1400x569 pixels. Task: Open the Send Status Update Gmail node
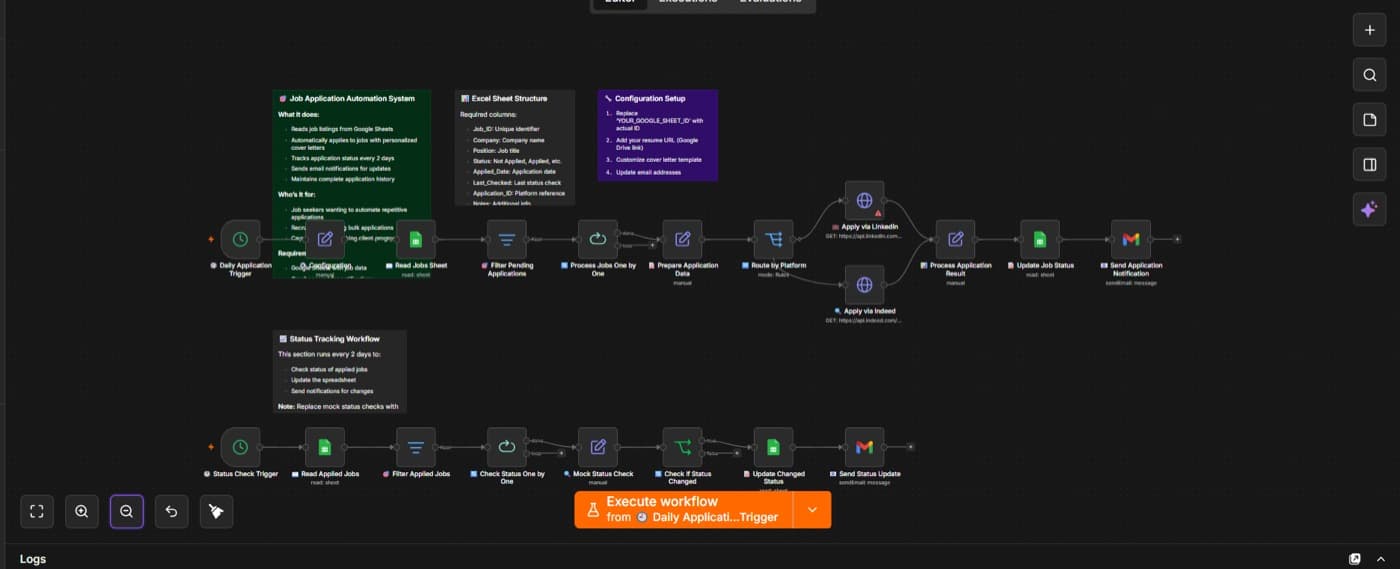(x=865, y=447)
